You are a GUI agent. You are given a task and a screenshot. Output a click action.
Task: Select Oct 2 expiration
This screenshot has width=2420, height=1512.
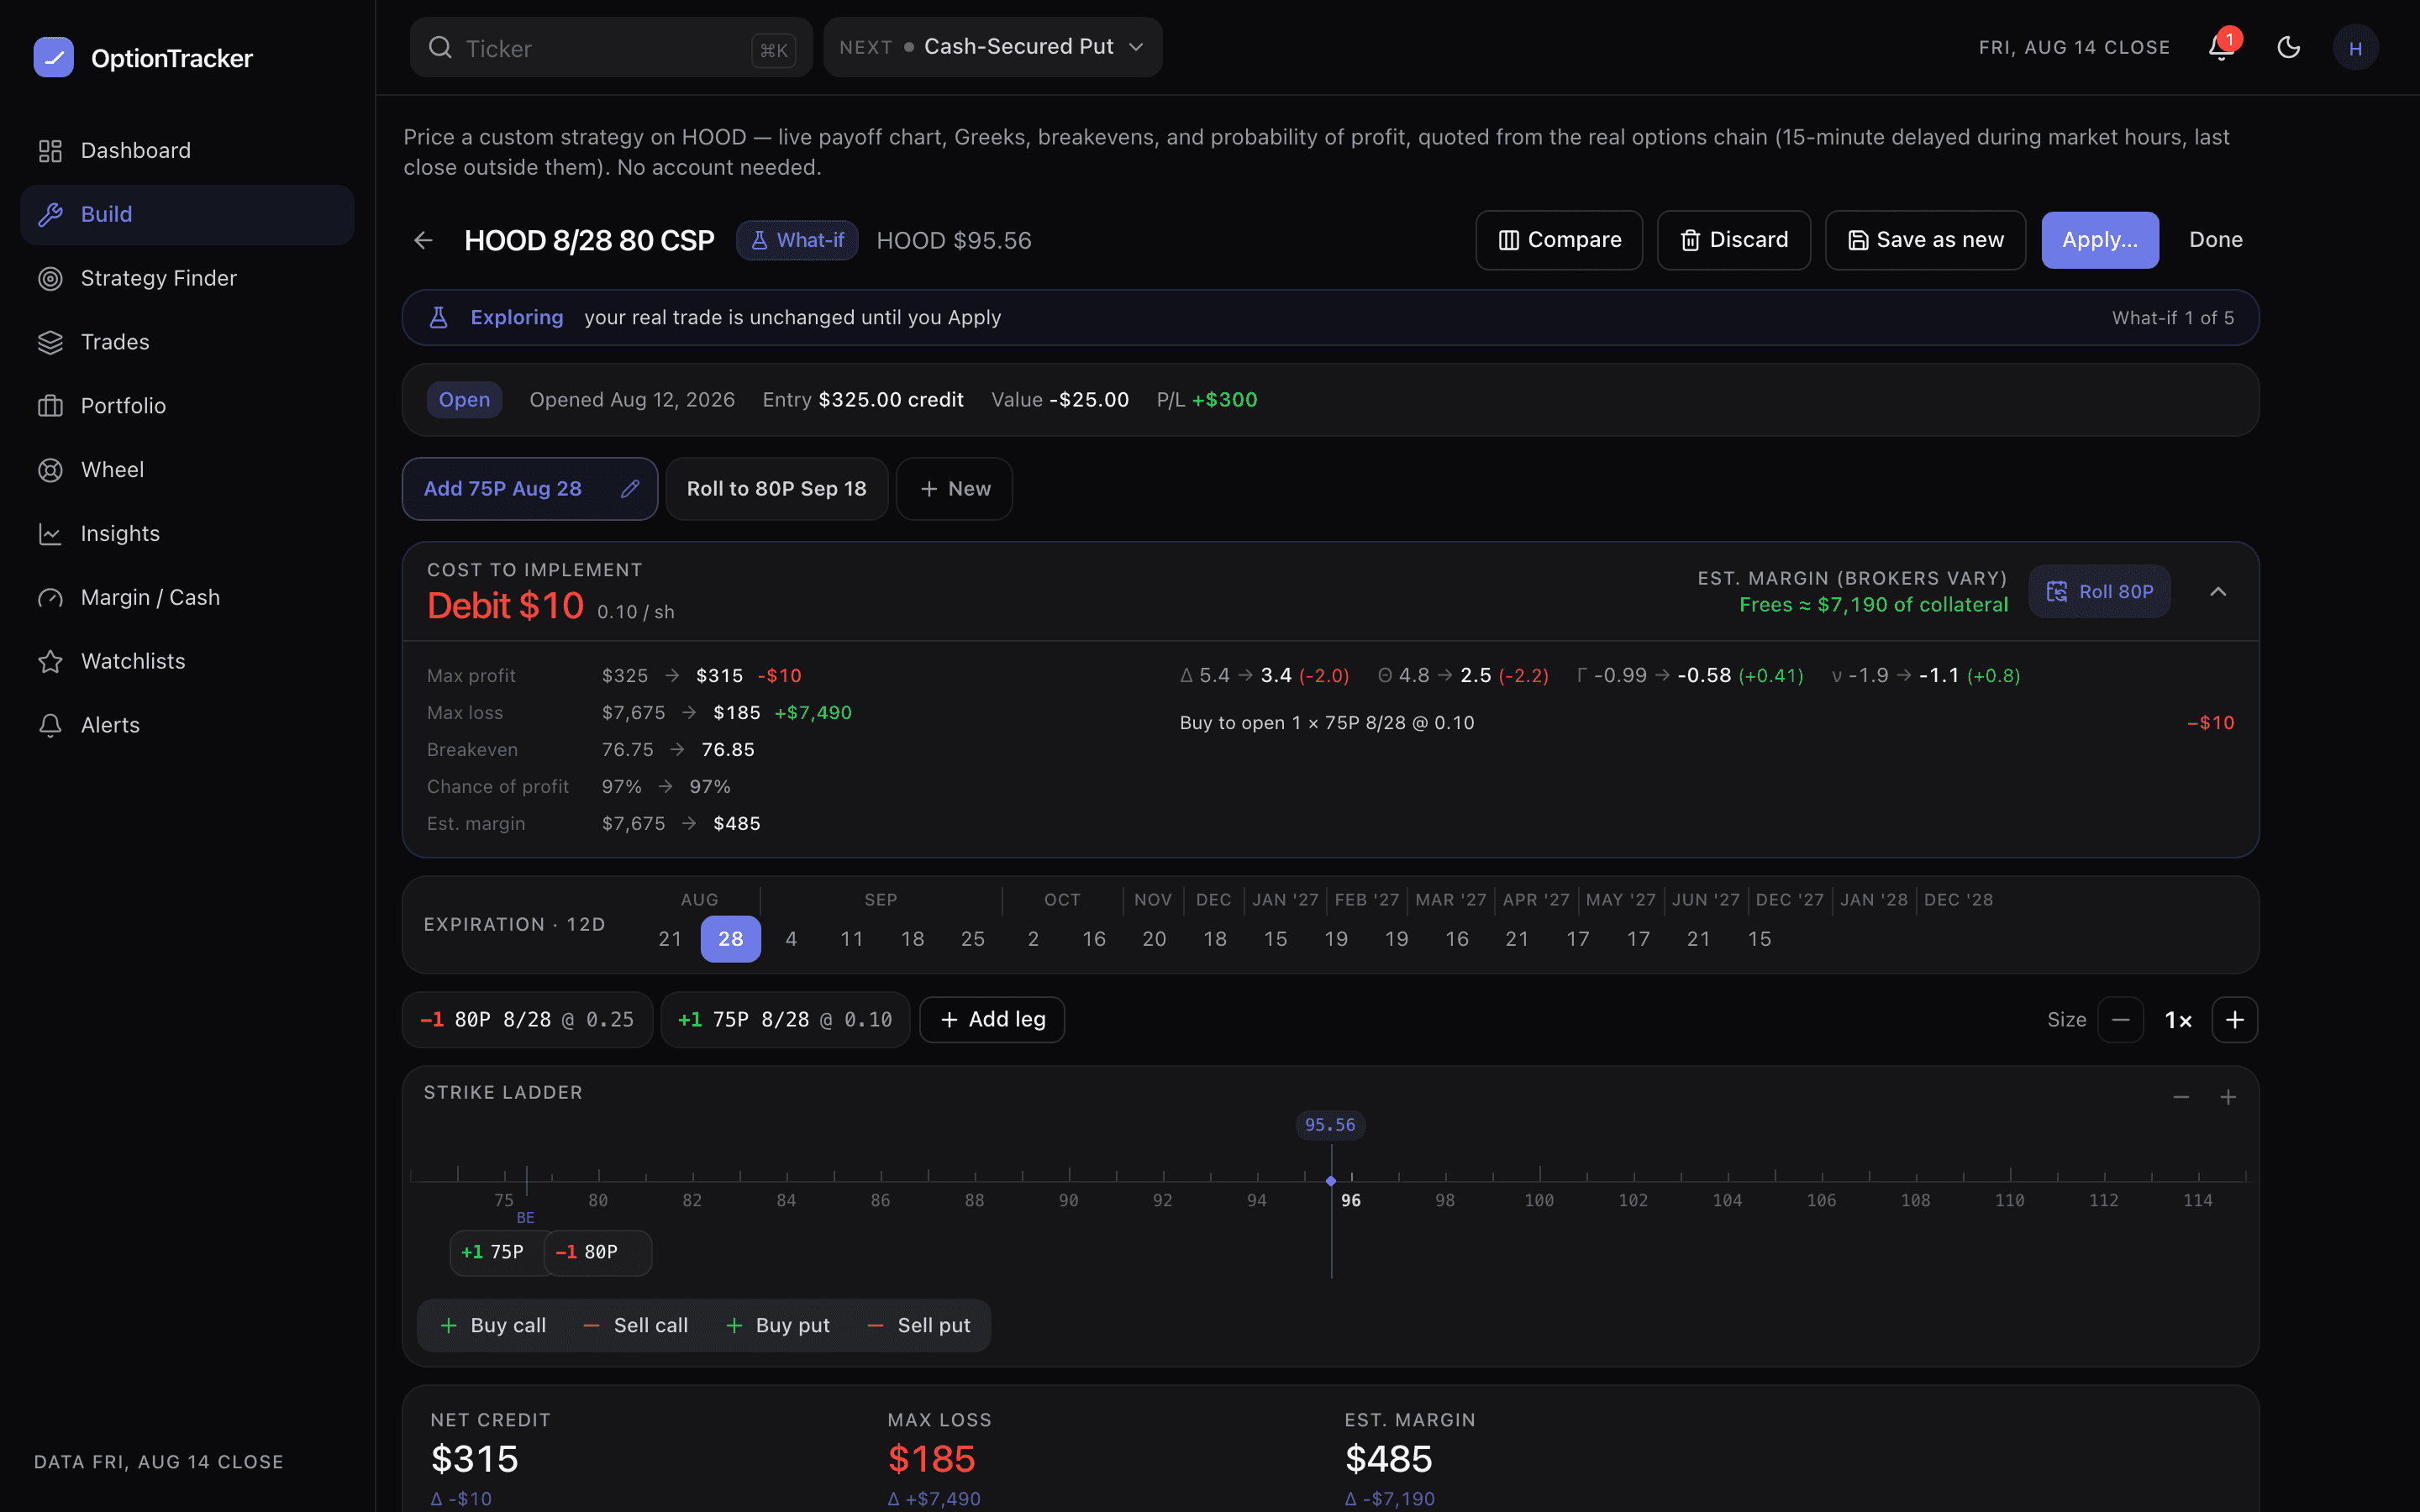pos(1033,939)
